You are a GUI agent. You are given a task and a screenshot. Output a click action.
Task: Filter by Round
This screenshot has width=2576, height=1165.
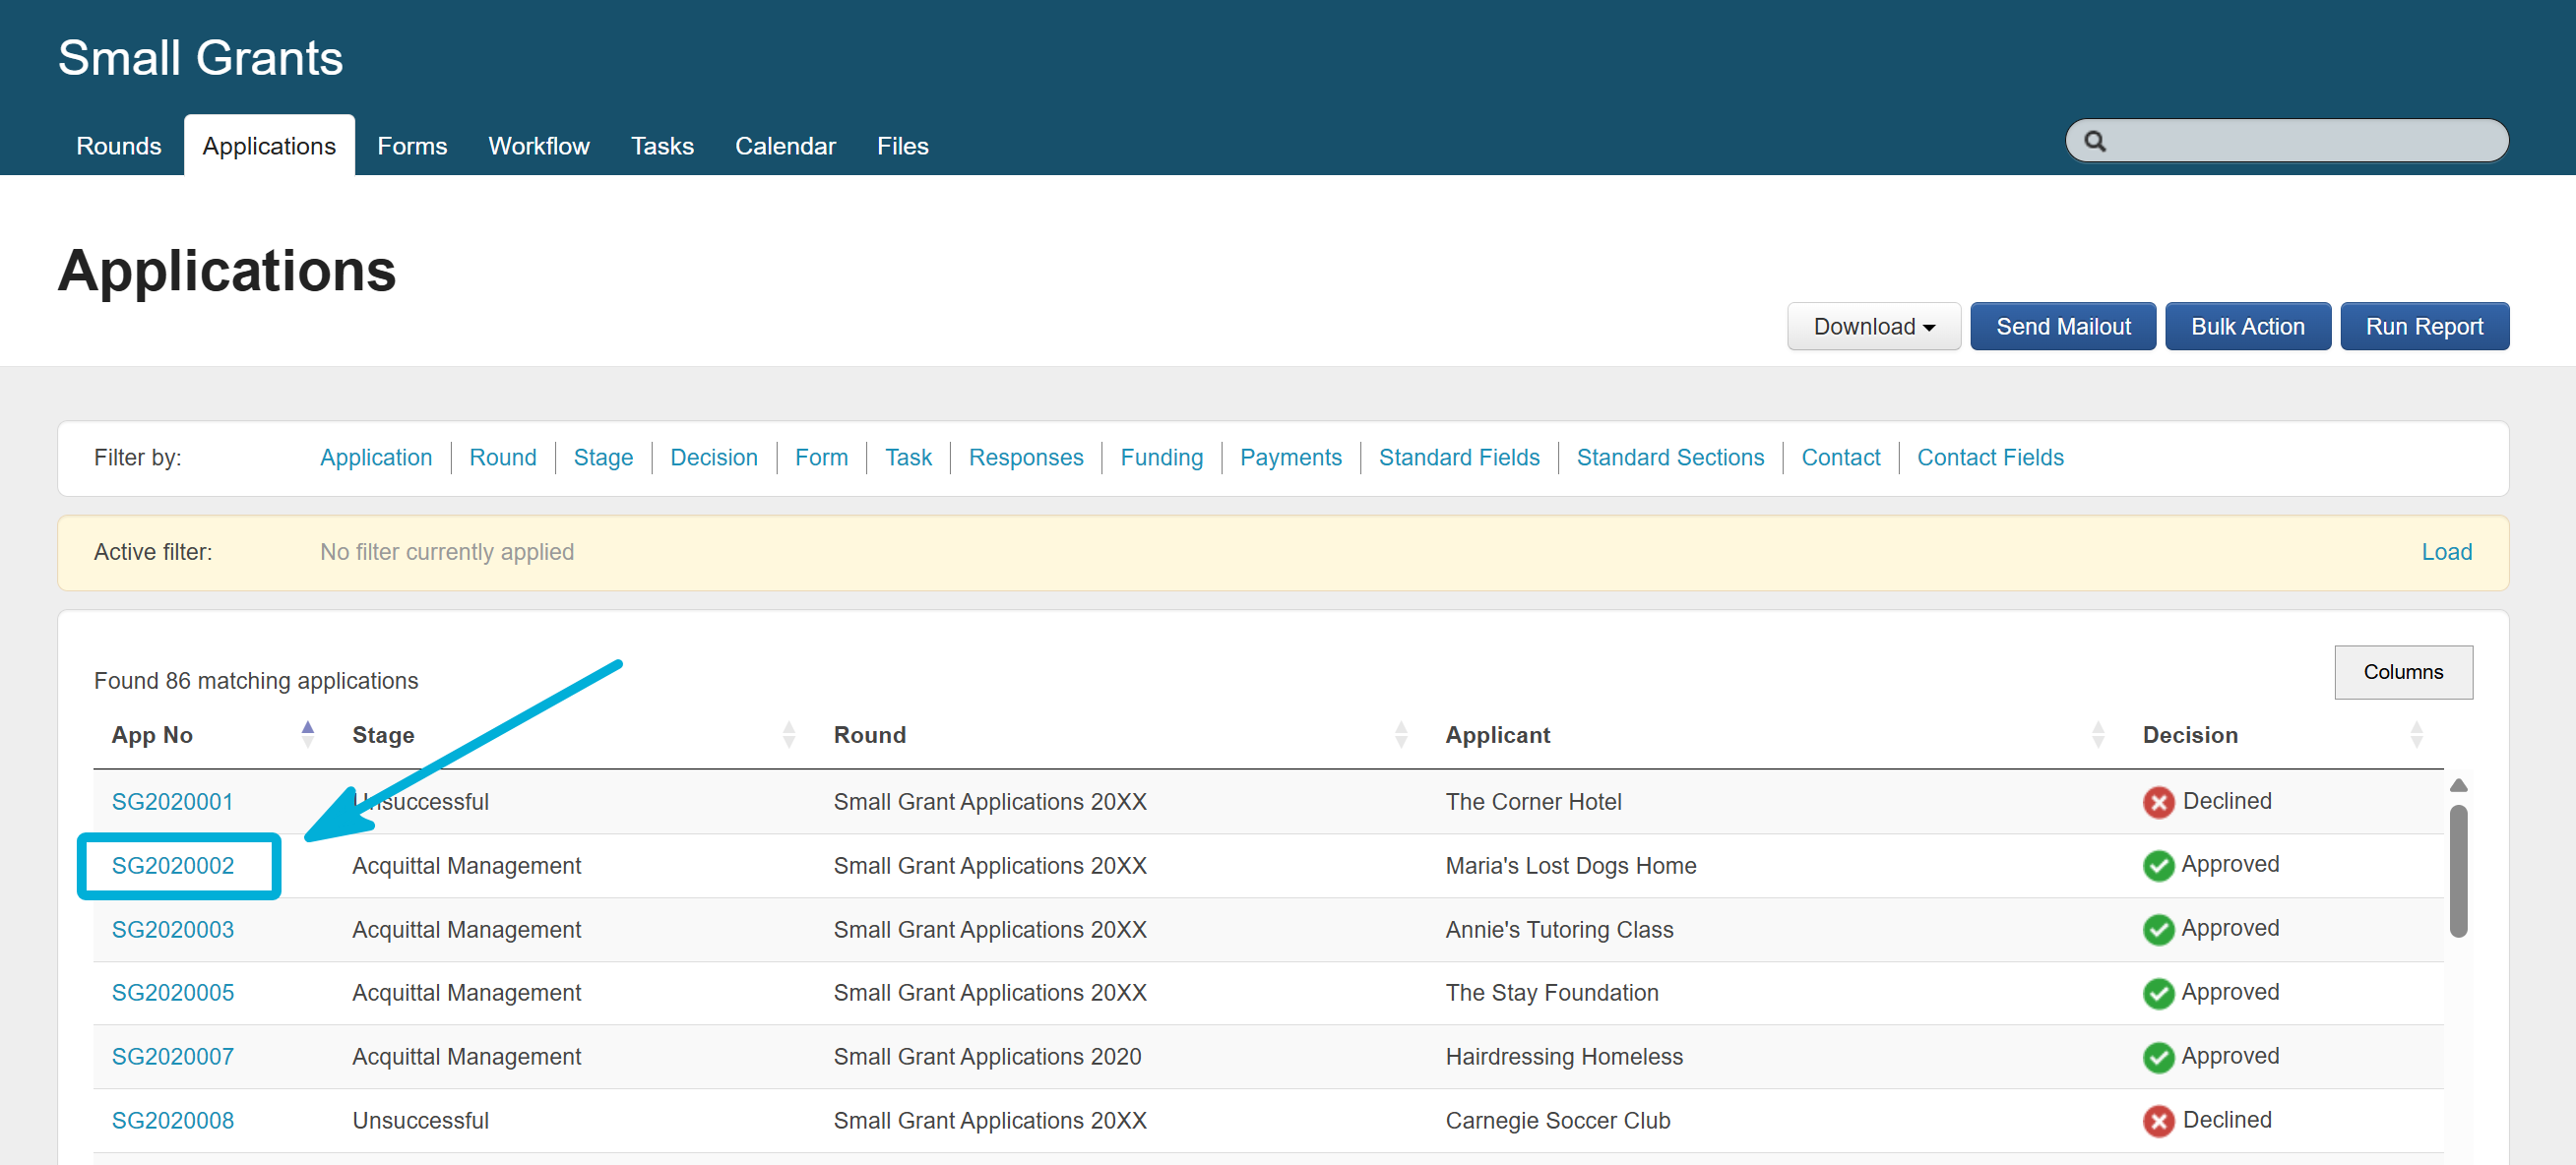[503, 458]
